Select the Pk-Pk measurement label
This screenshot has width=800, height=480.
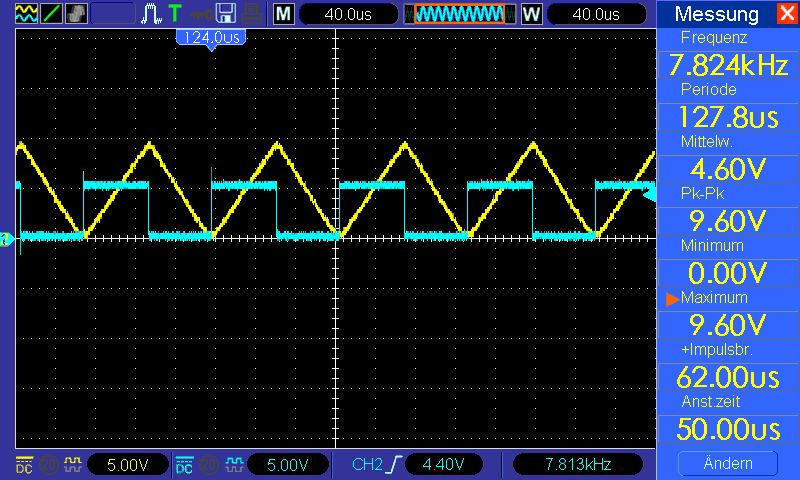point(703,193)
